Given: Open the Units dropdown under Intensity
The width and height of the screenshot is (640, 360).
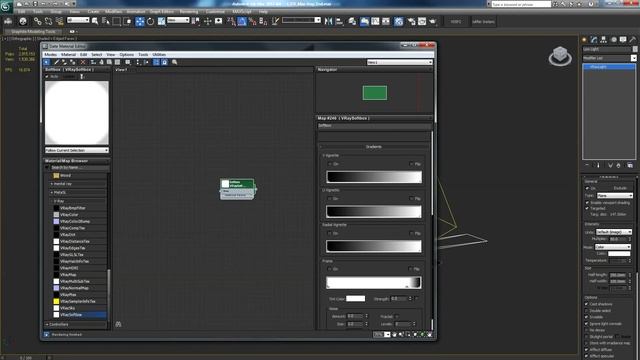Looking at the screenshot, I should (x=614, y=232).
